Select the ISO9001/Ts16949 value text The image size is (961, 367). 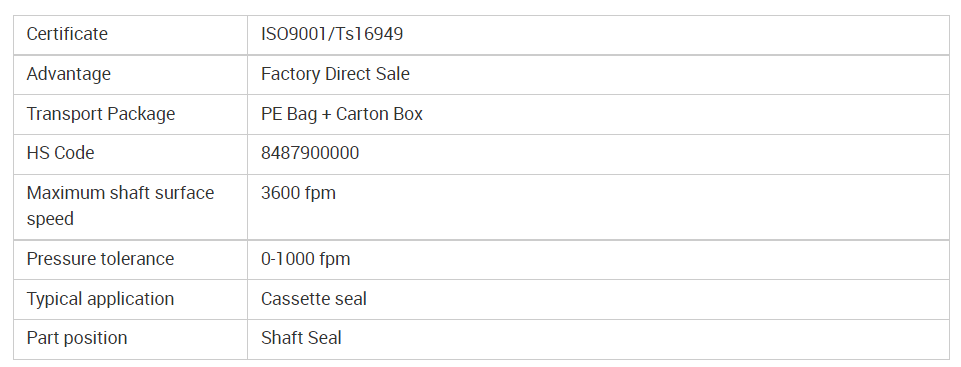pyautogui.click(x=332, y=34)
